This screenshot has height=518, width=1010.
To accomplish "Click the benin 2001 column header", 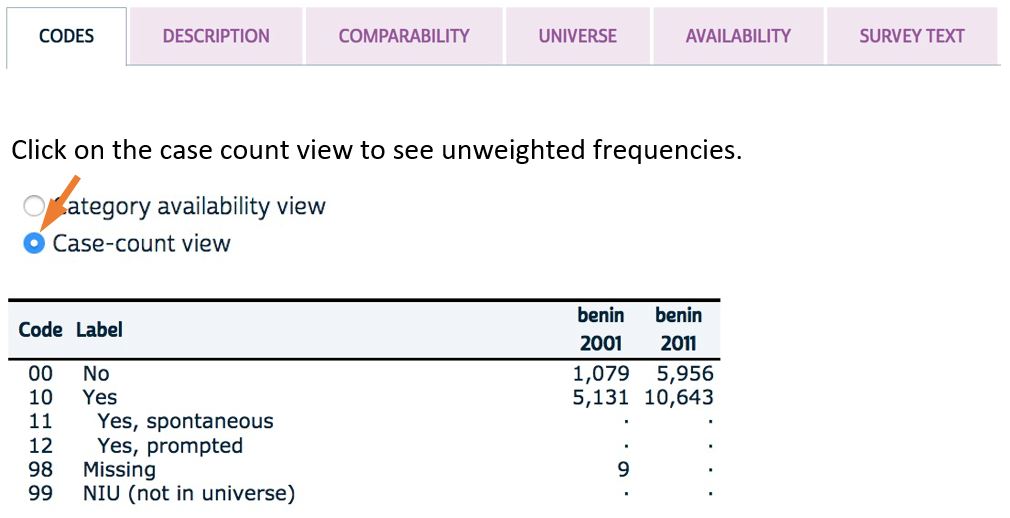I will click(600, 329).
